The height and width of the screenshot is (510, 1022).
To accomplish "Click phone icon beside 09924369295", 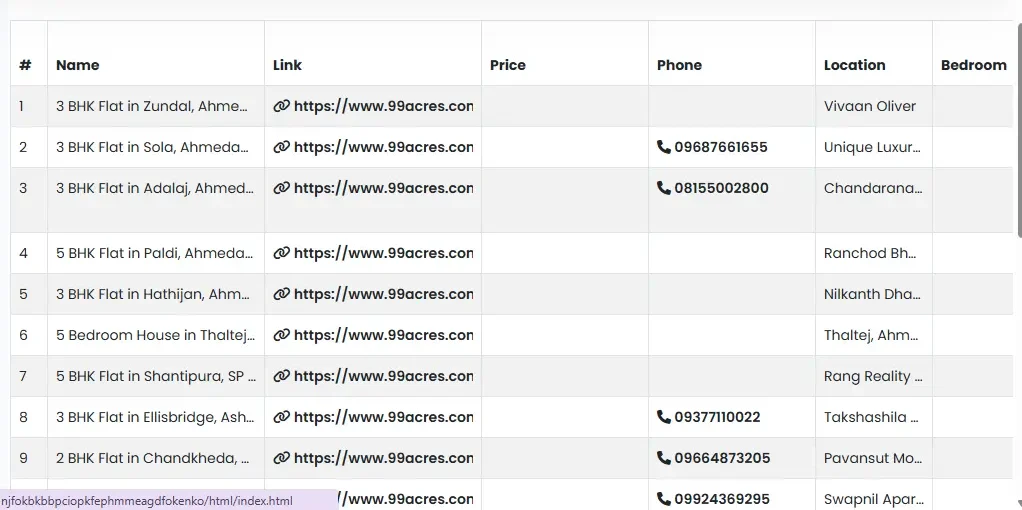I will pos(664,499).
